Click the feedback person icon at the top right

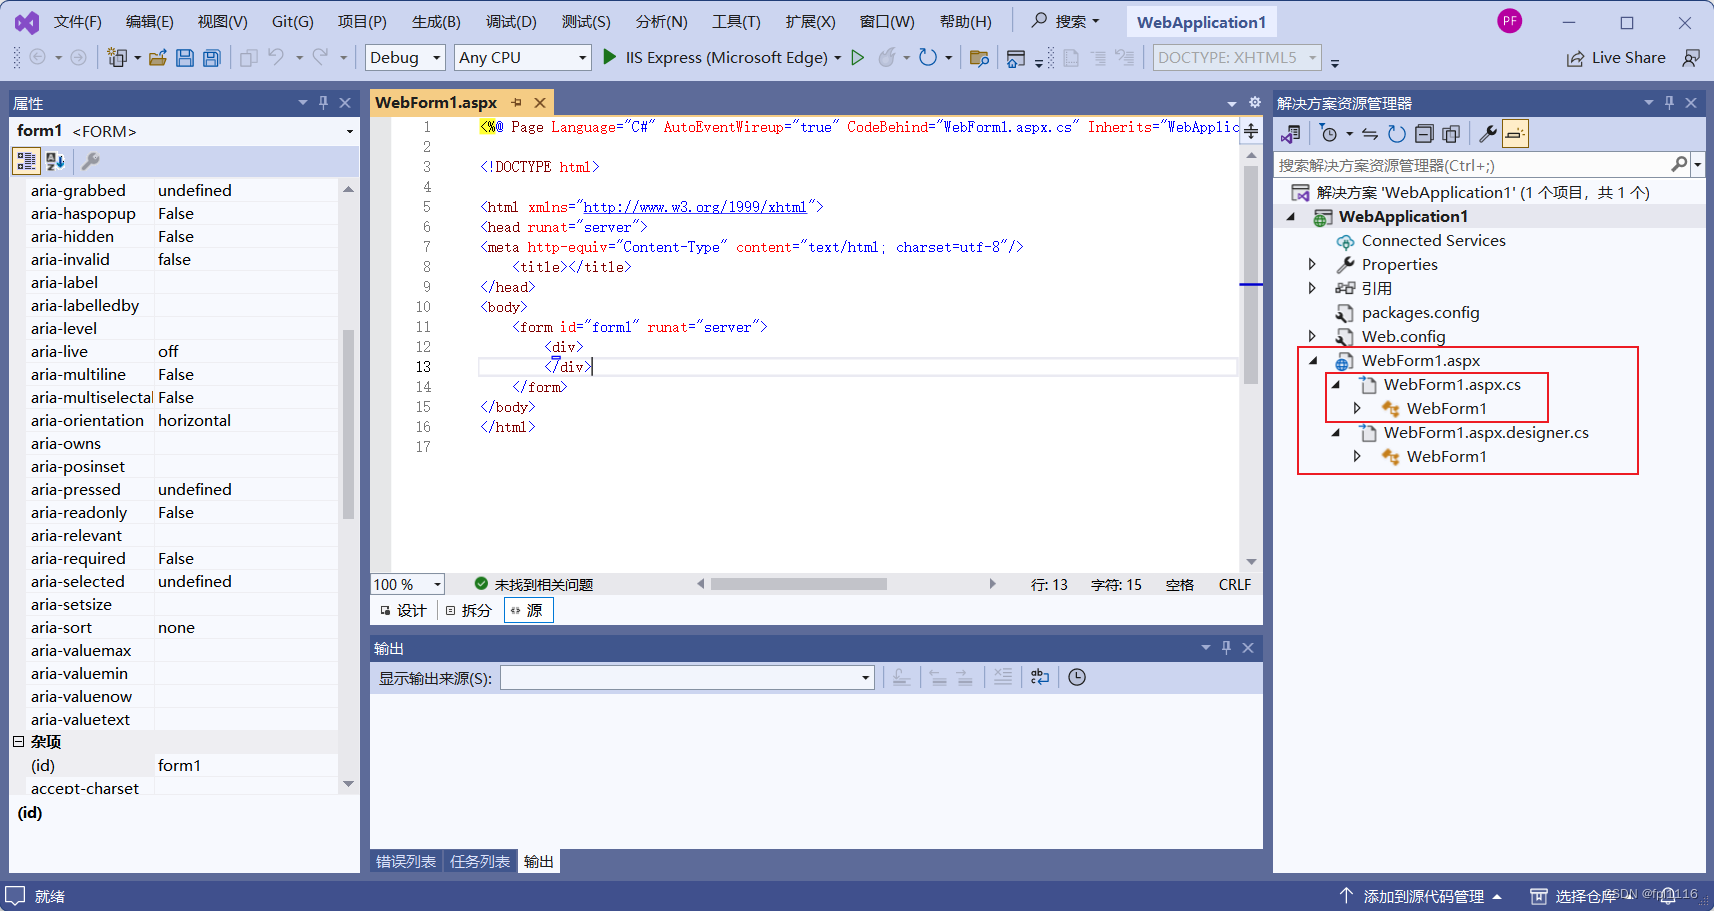pos(1691,58)
